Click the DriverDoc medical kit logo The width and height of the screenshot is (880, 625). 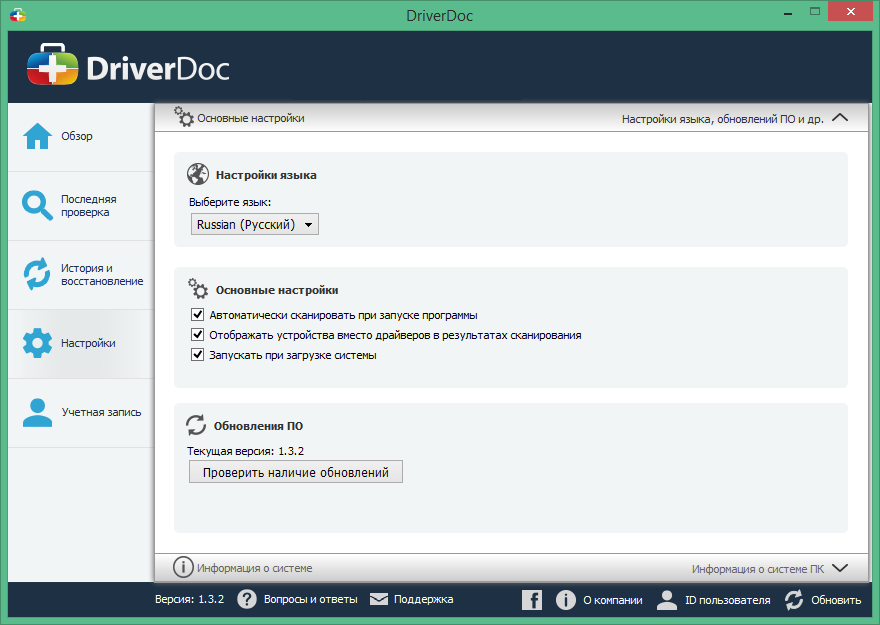tap(52, 65)
